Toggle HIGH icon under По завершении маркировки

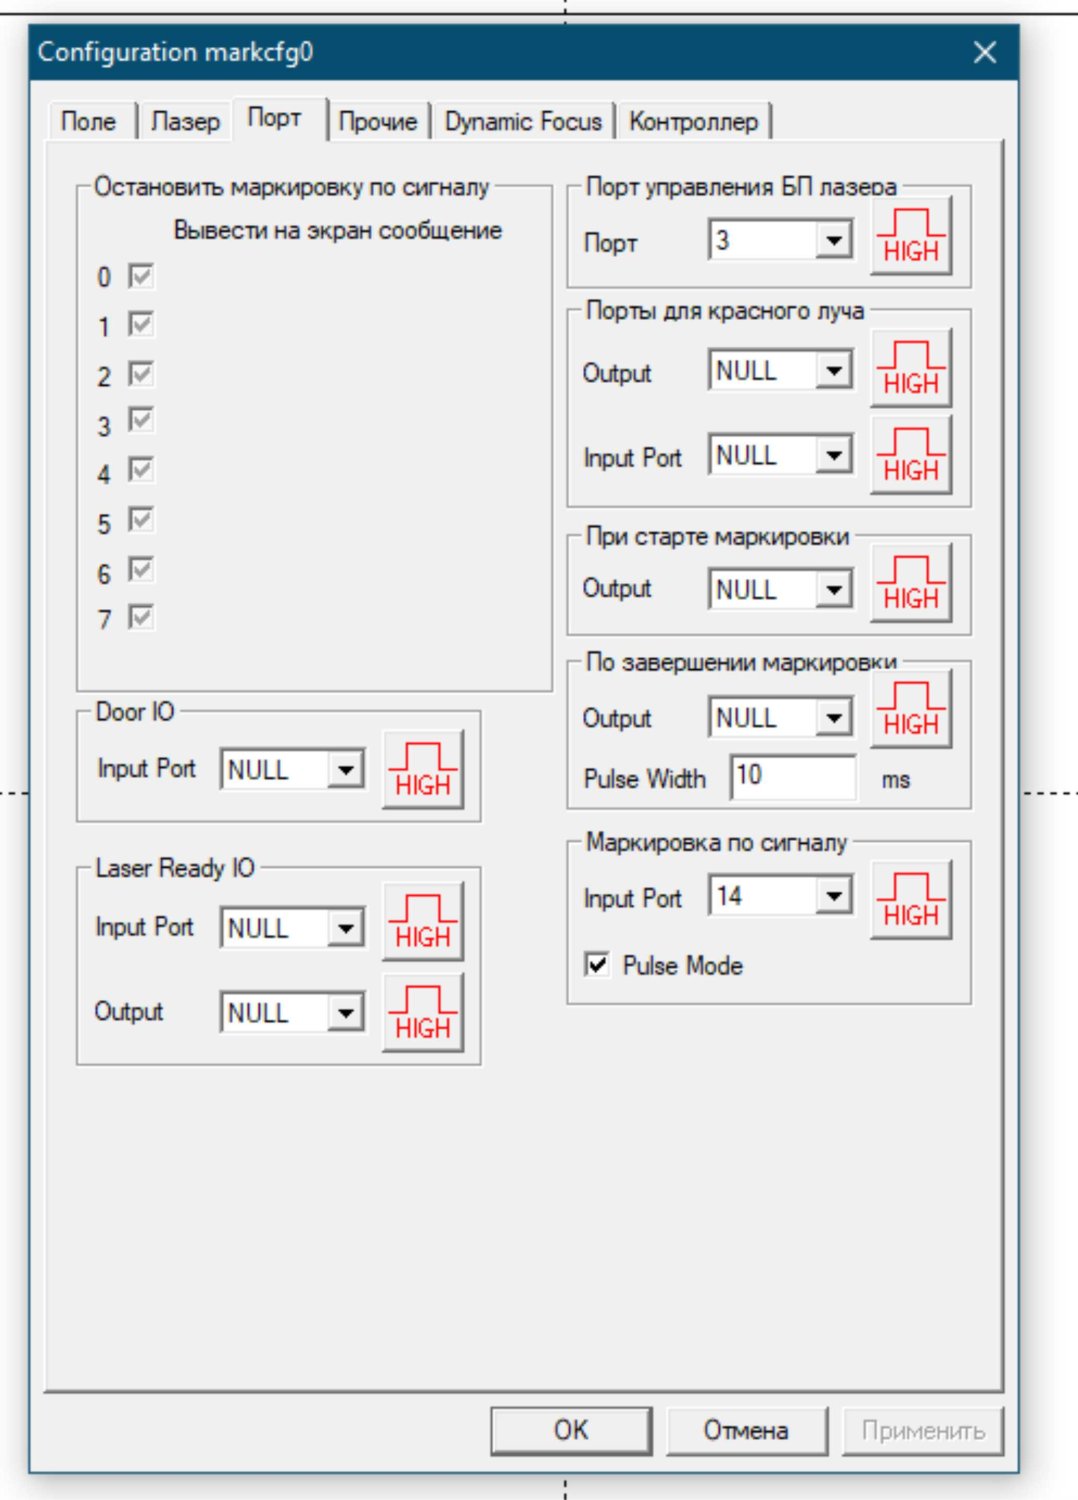point(910,711)
